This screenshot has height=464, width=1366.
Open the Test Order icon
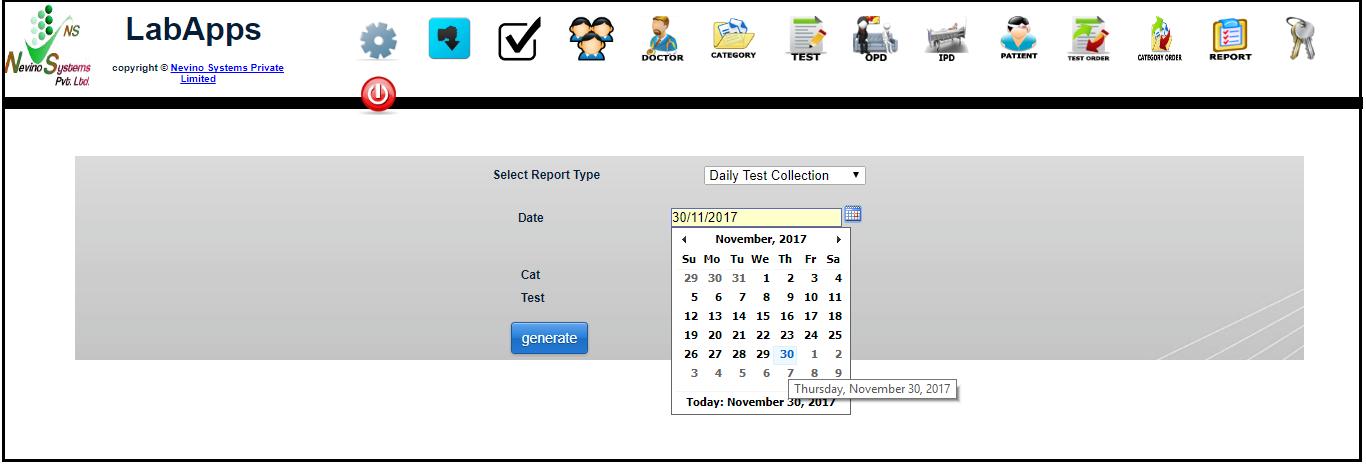(x=1088, y=40)
